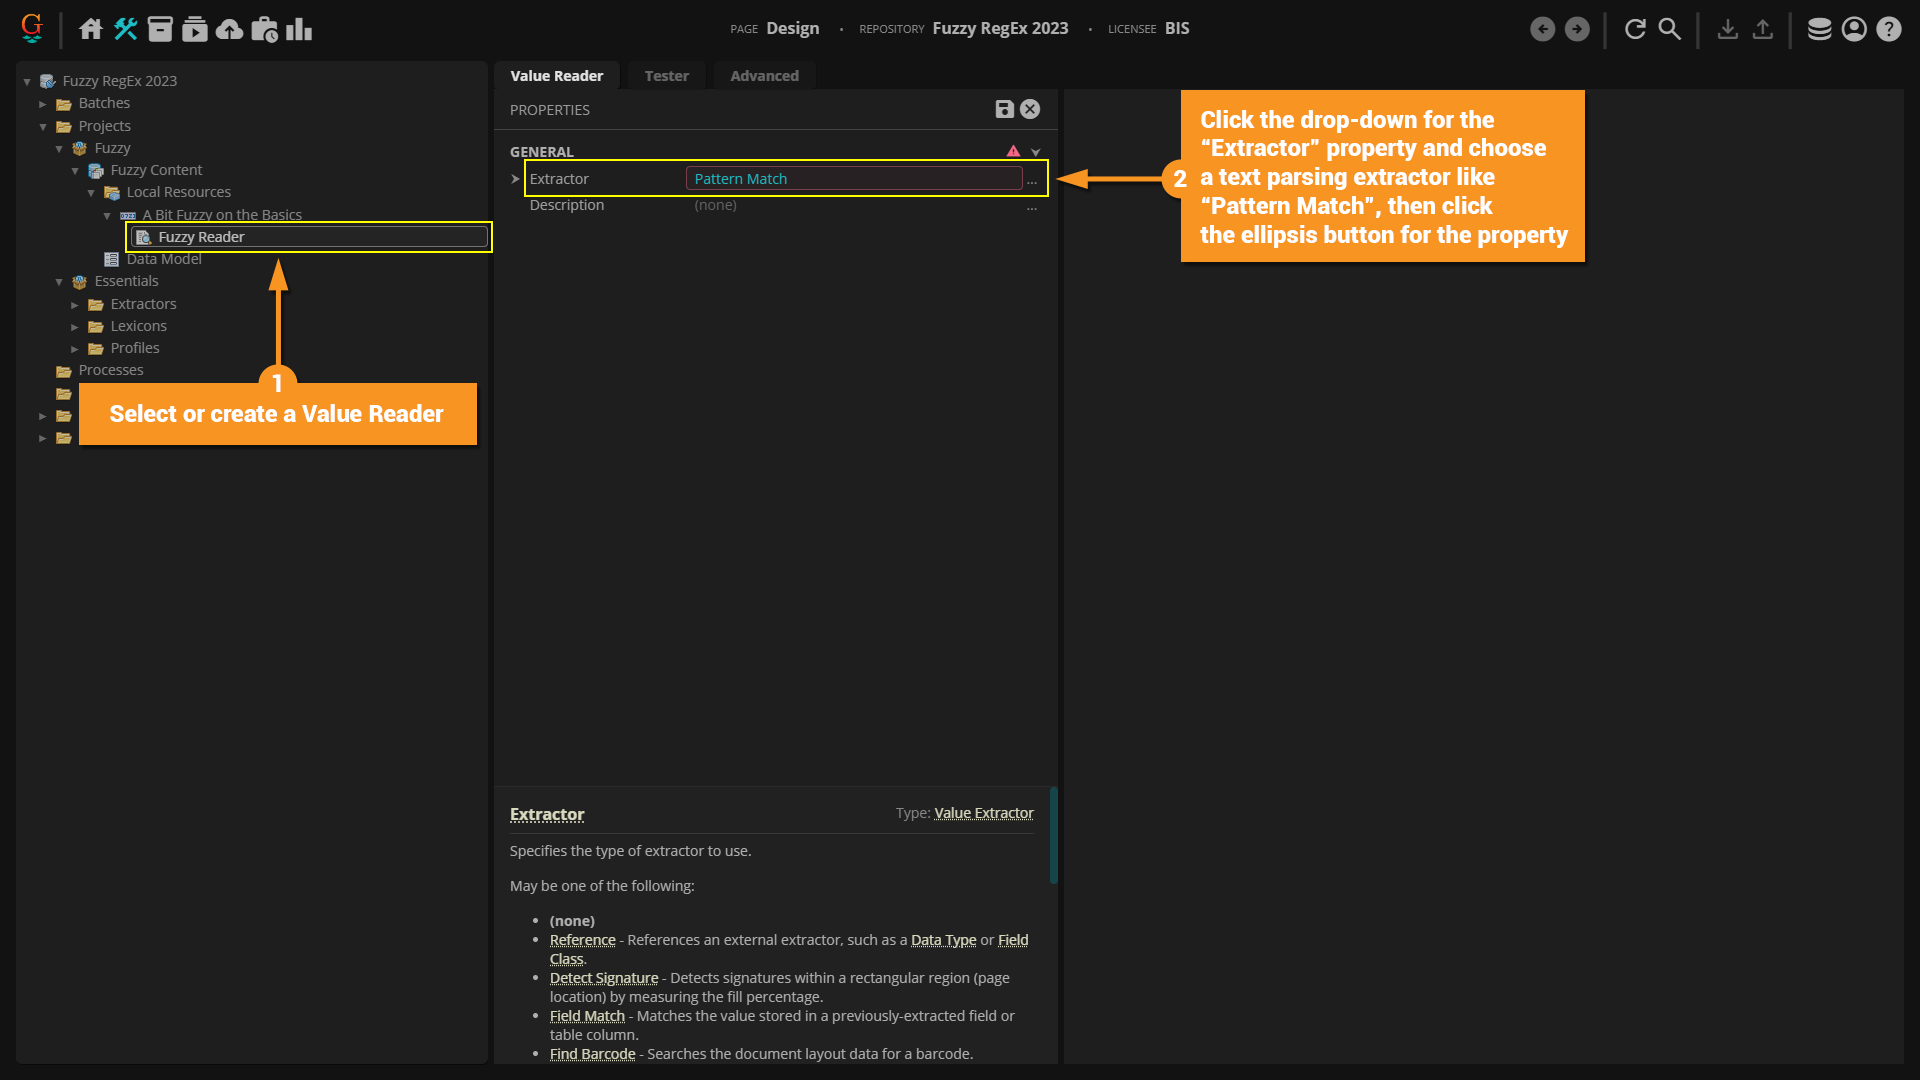This screenshot has width=1920, height=1080.
Task: Collapse the Projects folder node
Action: [43, 127]
